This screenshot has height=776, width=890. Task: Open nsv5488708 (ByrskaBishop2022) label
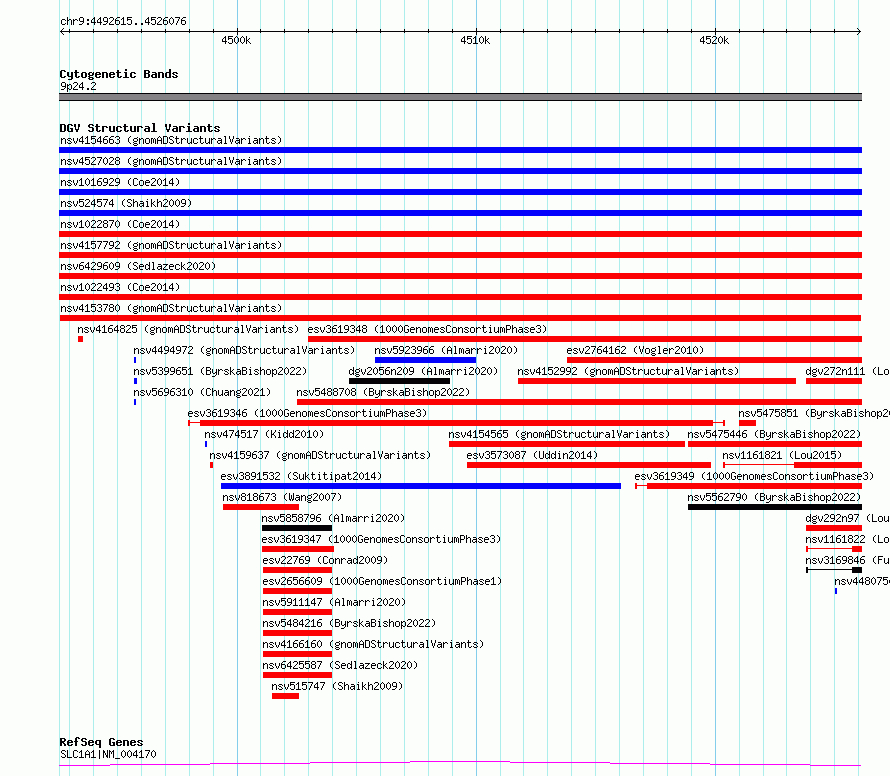383,392
